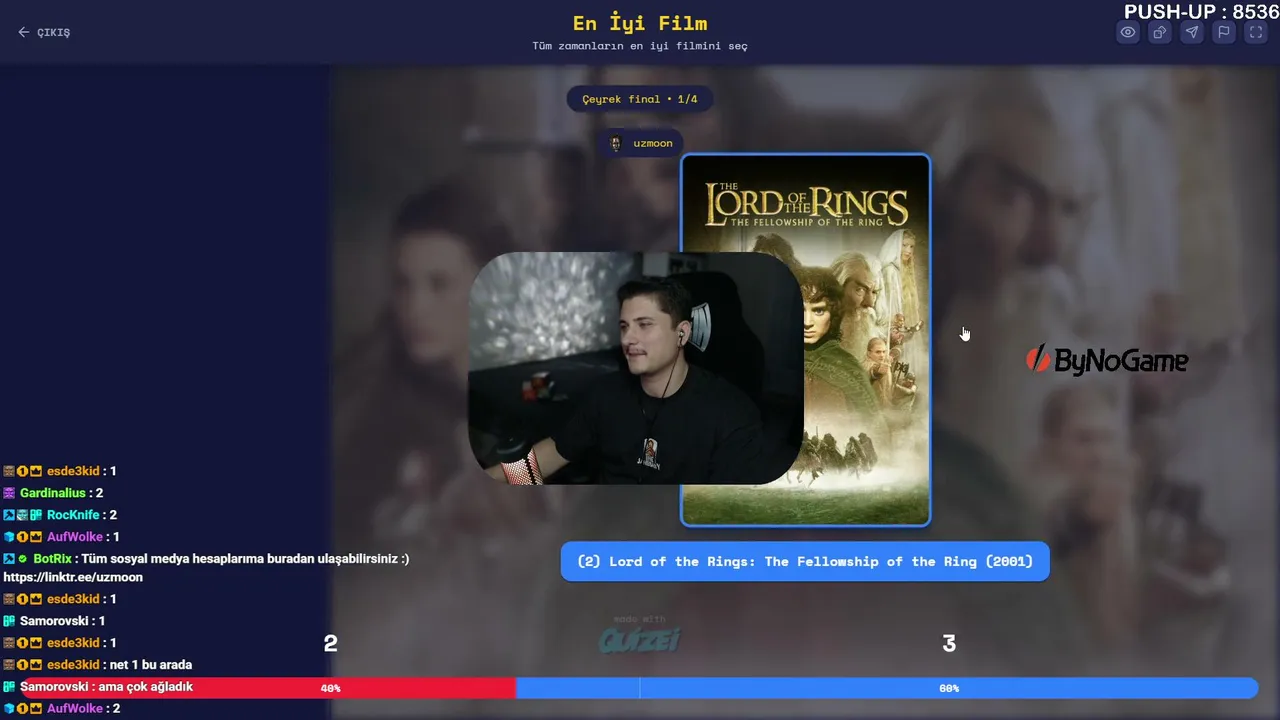The image size is (1280, 720).
Task: Click the 'En İyi Film' quiz title
Action: click(640, 23)
